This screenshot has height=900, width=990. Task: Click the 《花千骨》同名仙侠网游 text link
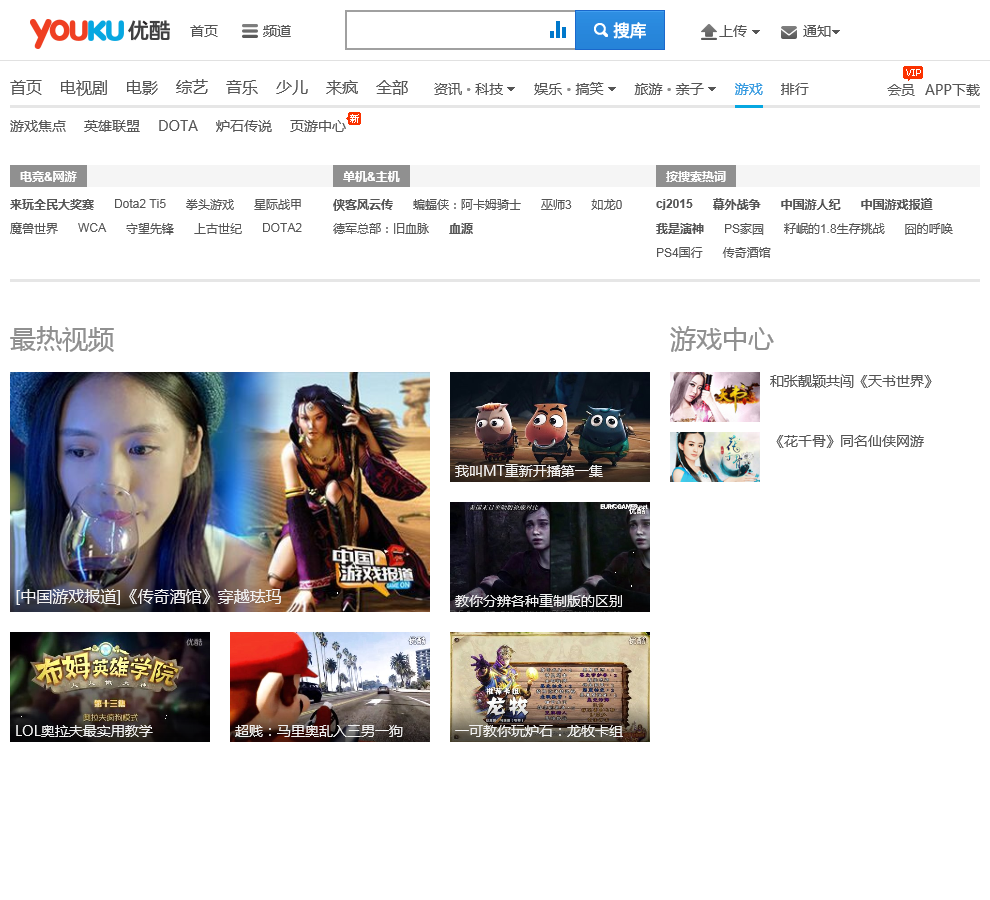(849, 441)
